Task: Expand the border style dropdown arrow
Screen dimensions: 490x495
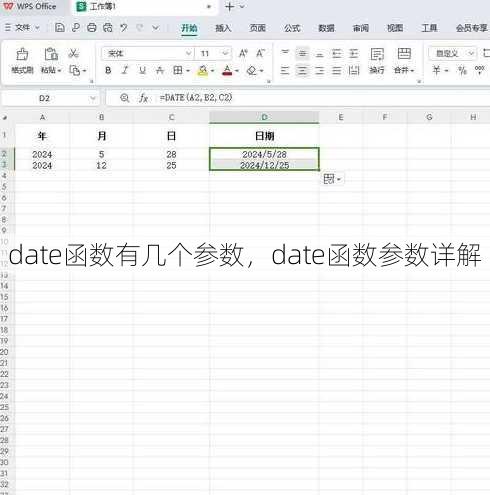Action: click(188, 71)
